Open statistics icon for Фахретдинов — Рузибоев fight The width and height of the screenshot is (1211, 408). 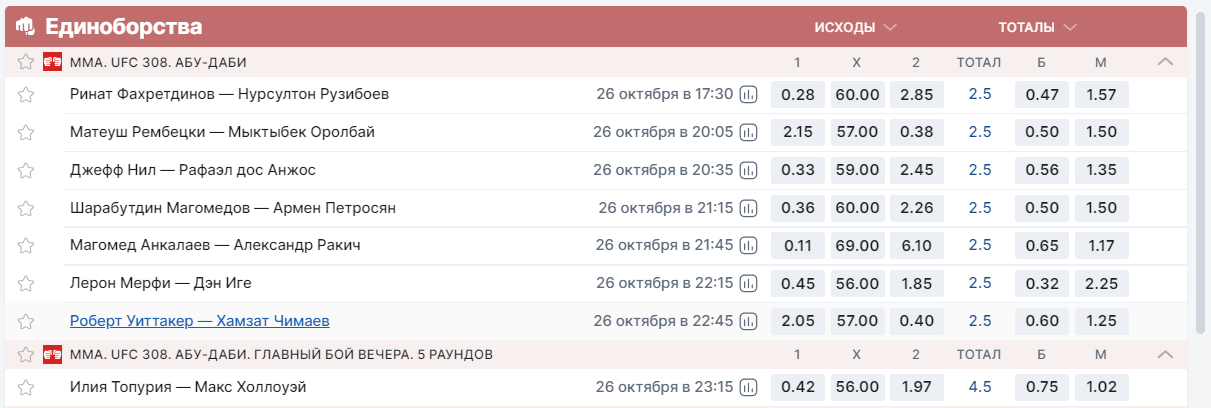pos(749,94)
